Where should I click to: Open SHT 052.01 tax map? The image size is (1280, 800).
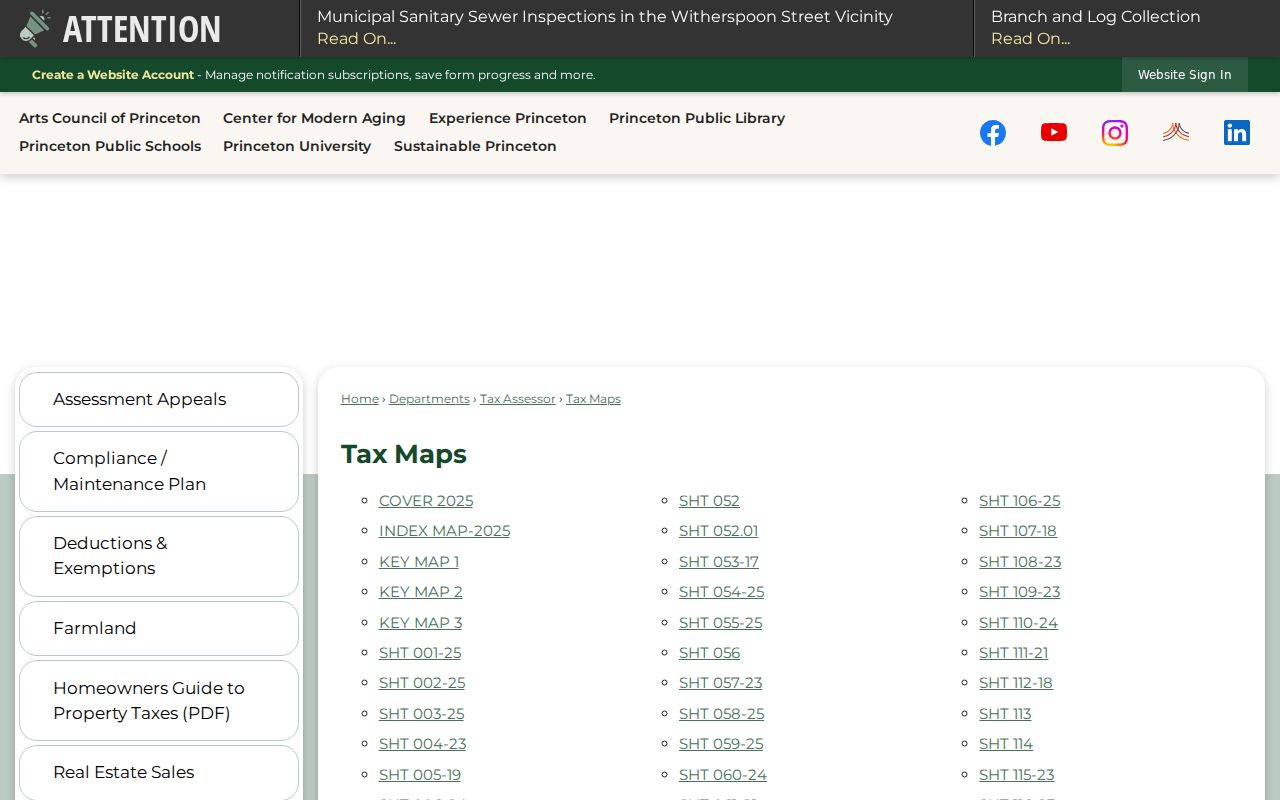click(718, 531)
